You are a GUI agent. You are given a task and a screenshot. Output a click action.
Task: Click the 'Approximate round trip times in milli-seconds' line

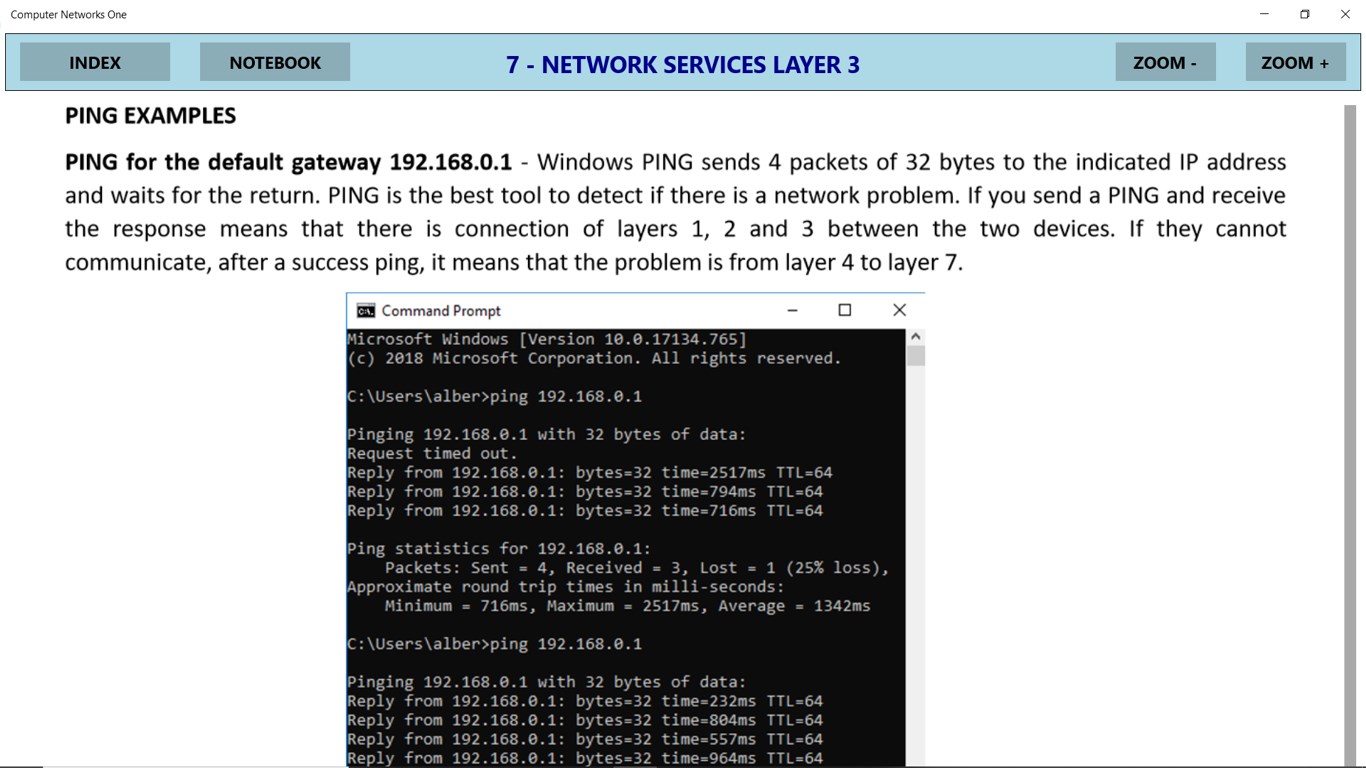pyautogui.click(x=566, y=586)
